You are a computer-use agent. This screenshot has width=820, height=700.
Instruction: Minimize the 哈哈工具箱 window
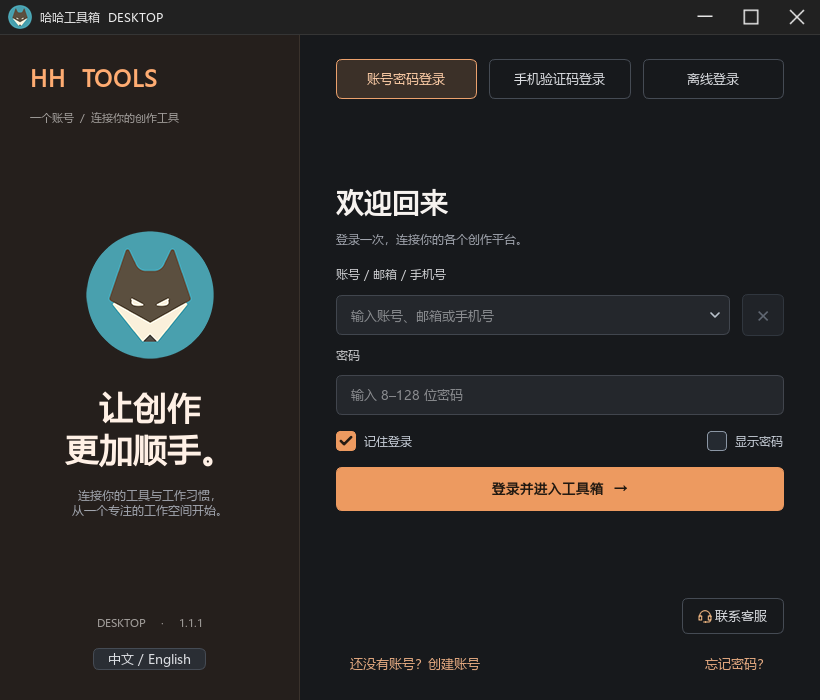(x=705, y=17)
